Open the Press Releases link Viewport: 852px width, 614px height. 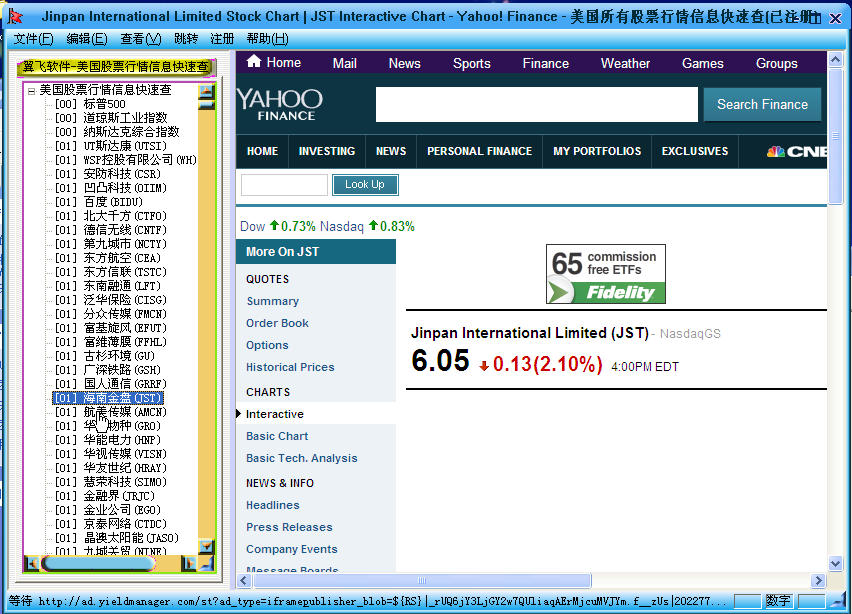tap(289, 527)
